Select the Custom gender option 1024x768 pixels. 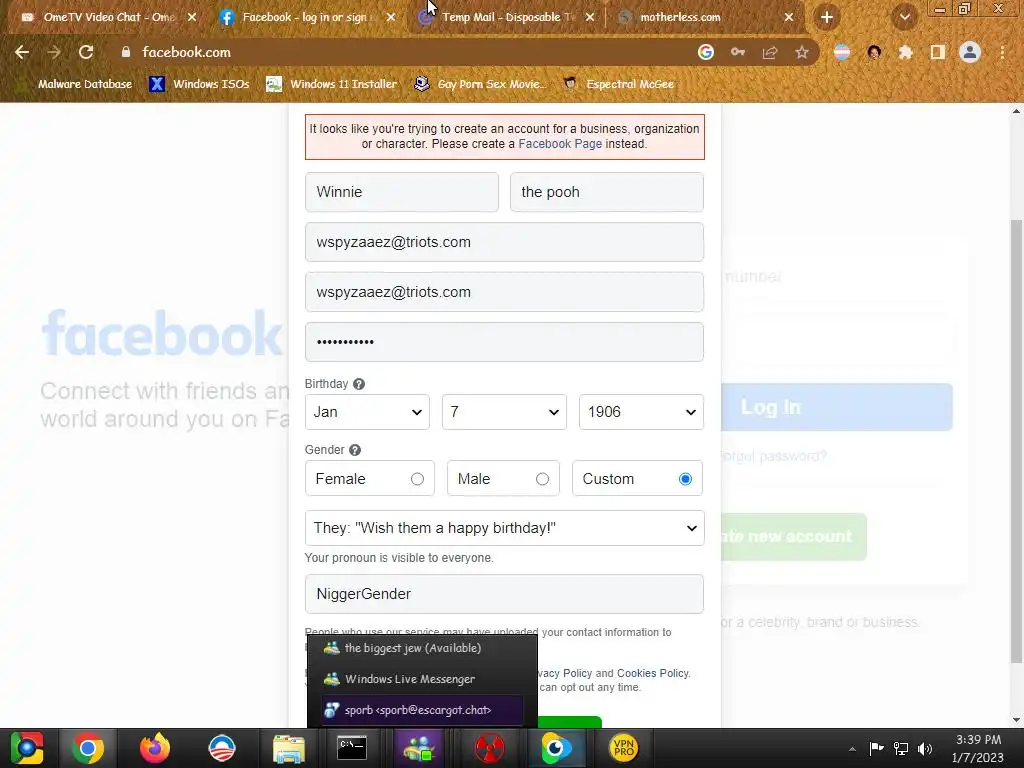637,479
